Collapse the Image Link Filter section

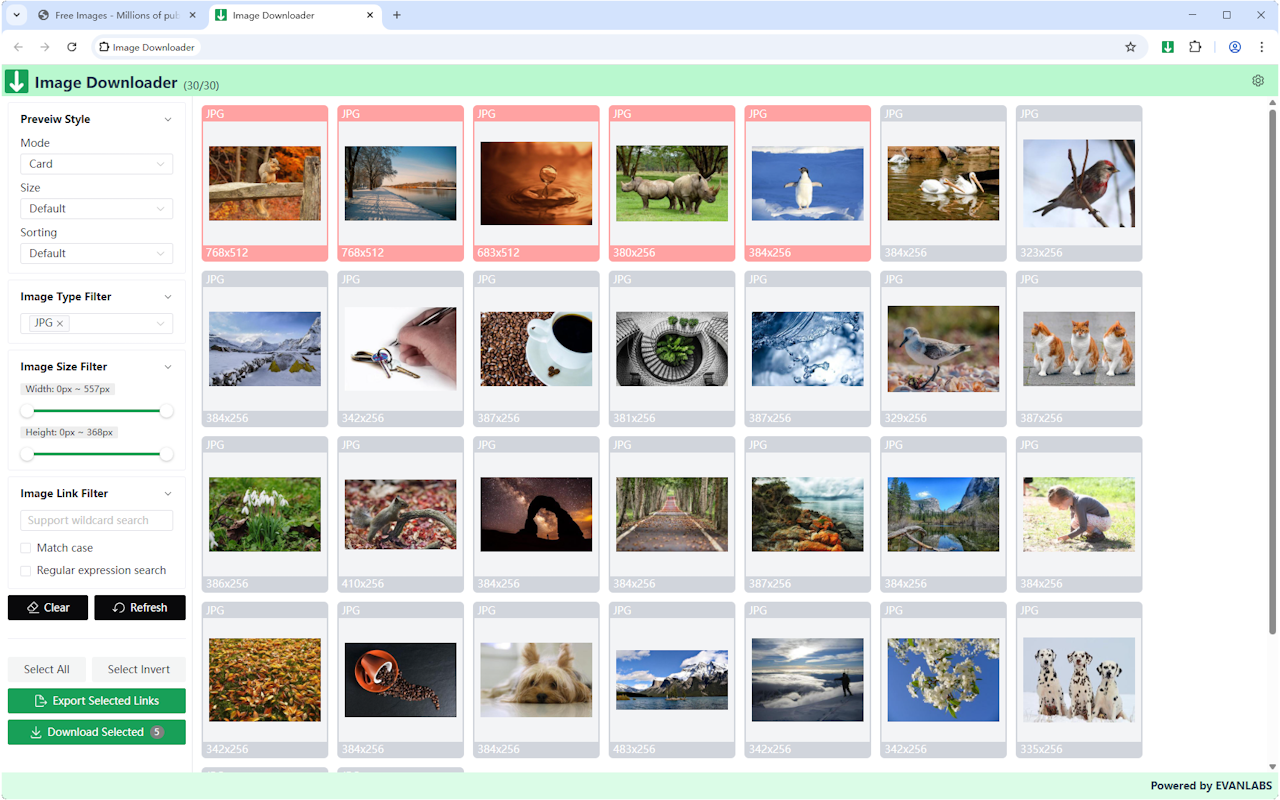(x=168, y=494)
